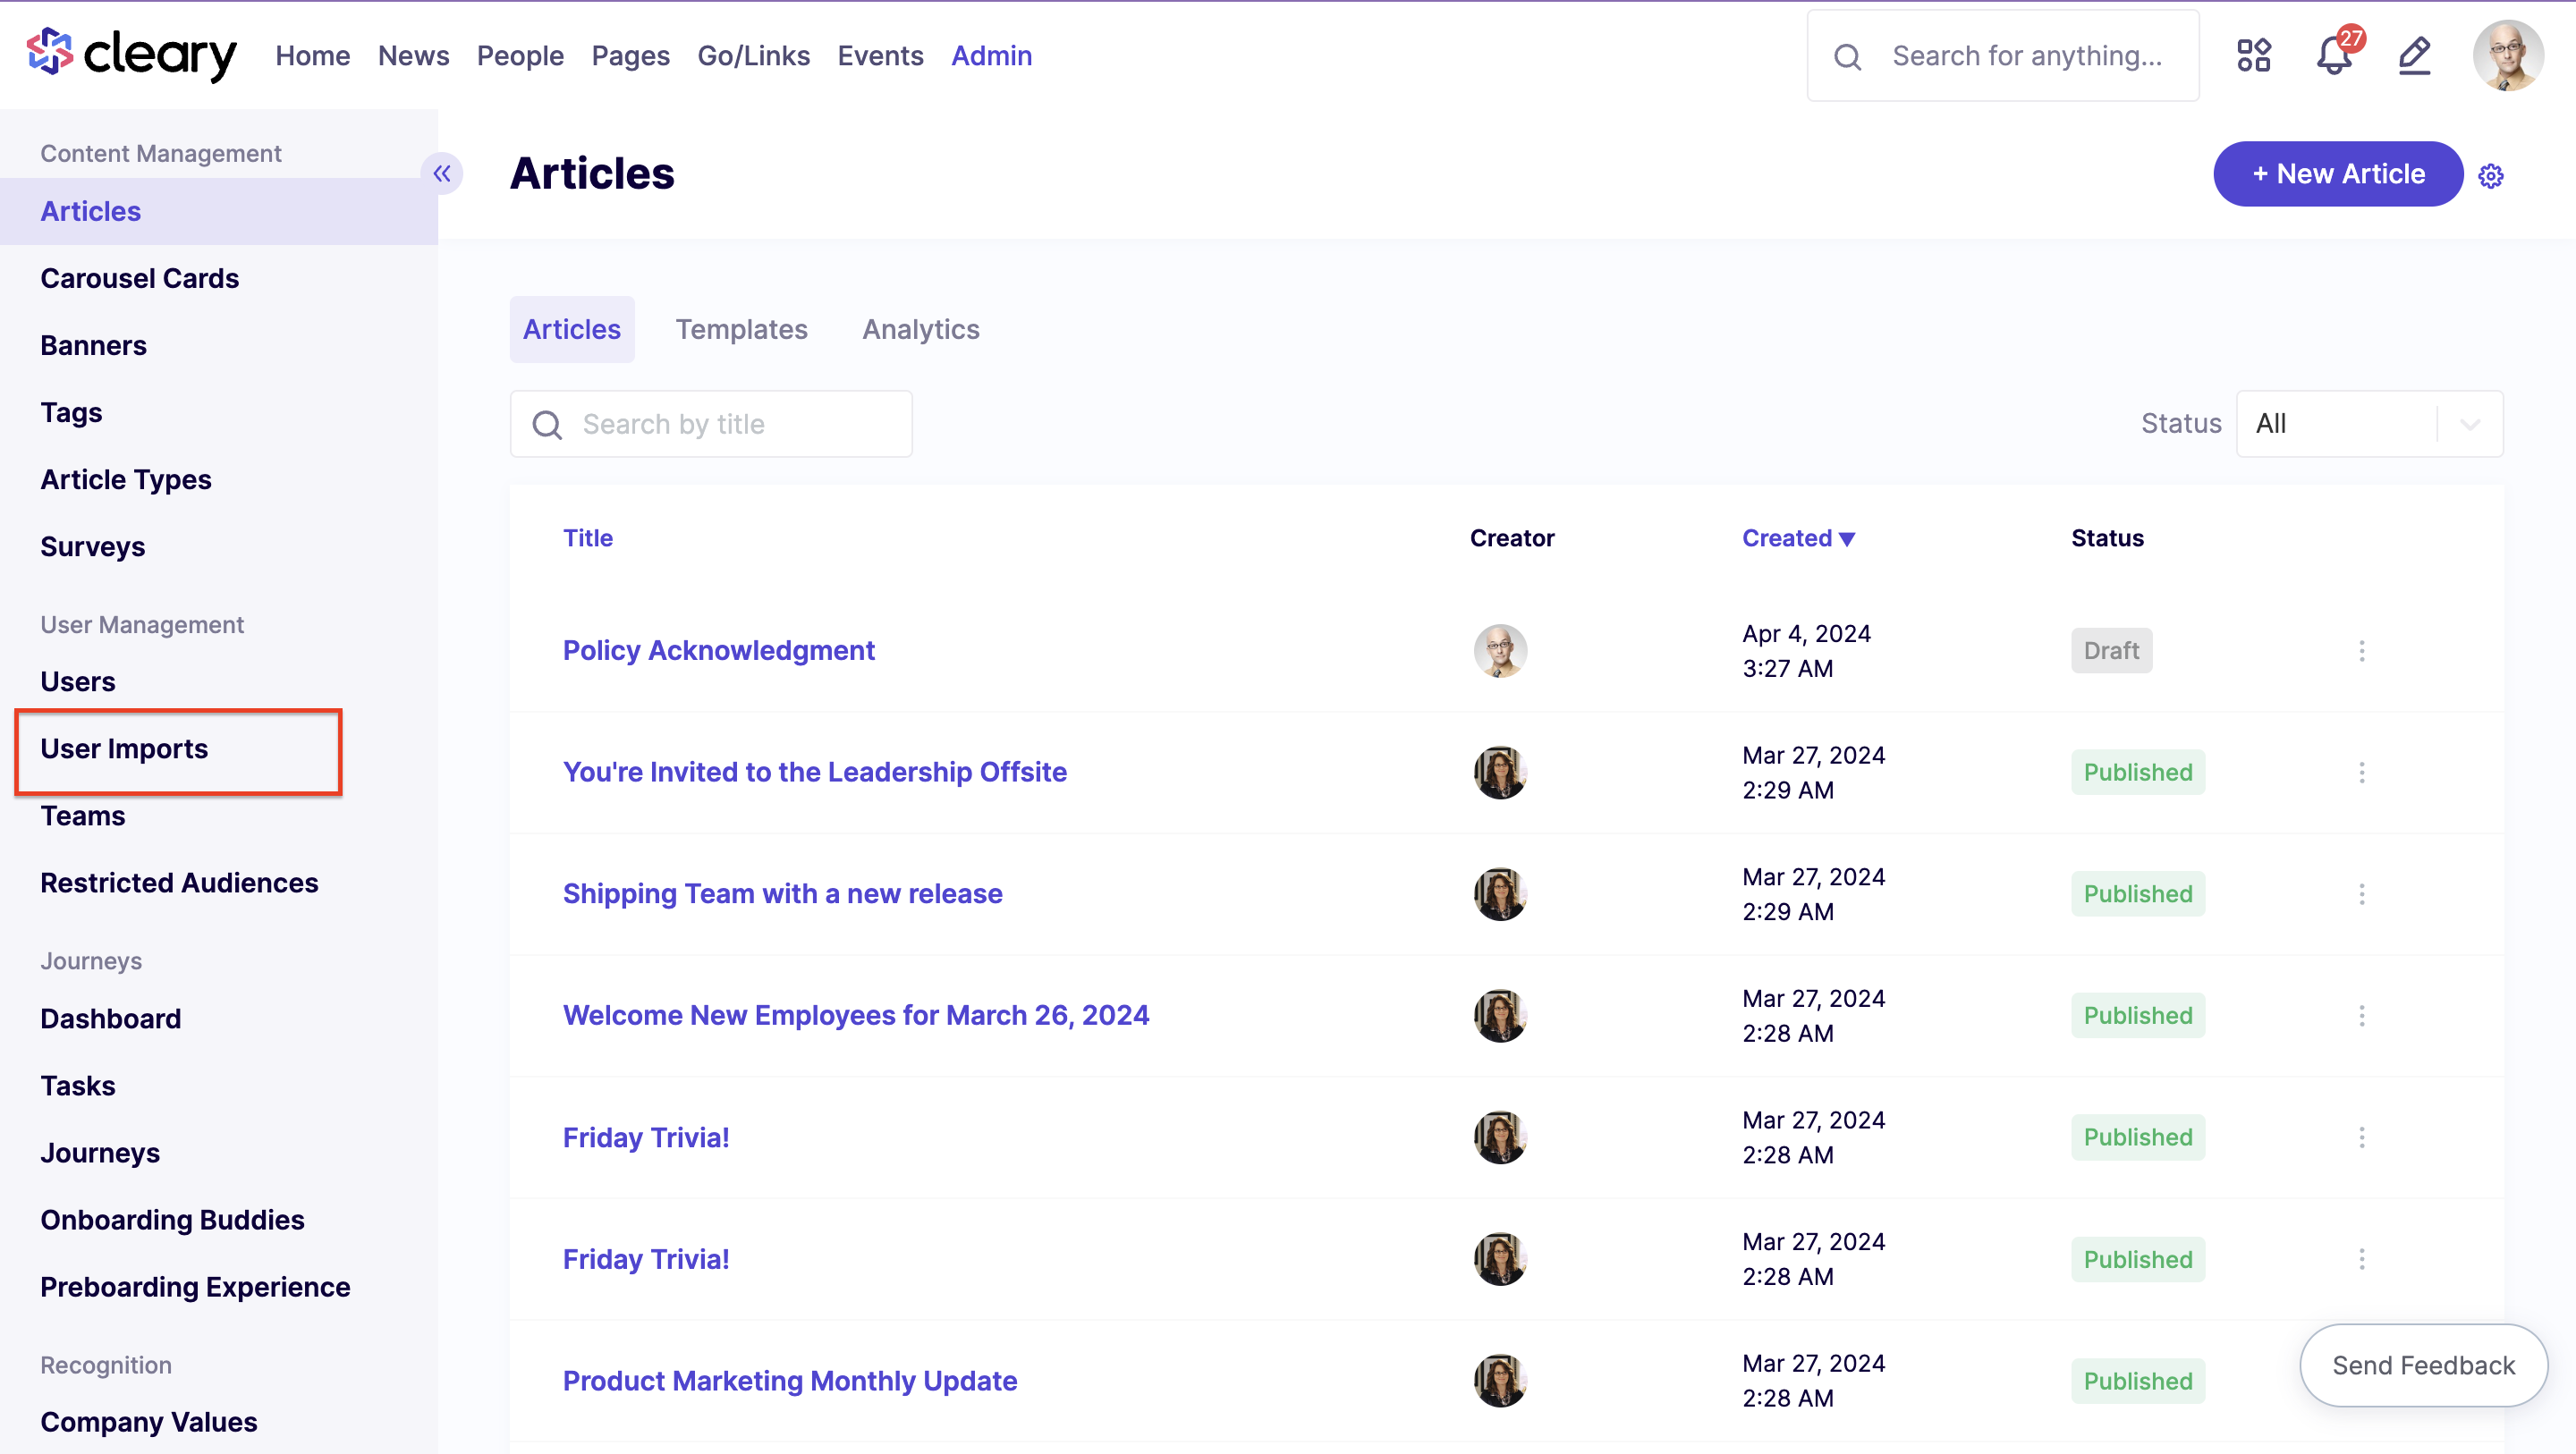Open Teams in sidebar
The image size is (2576, 1454).
82,815
